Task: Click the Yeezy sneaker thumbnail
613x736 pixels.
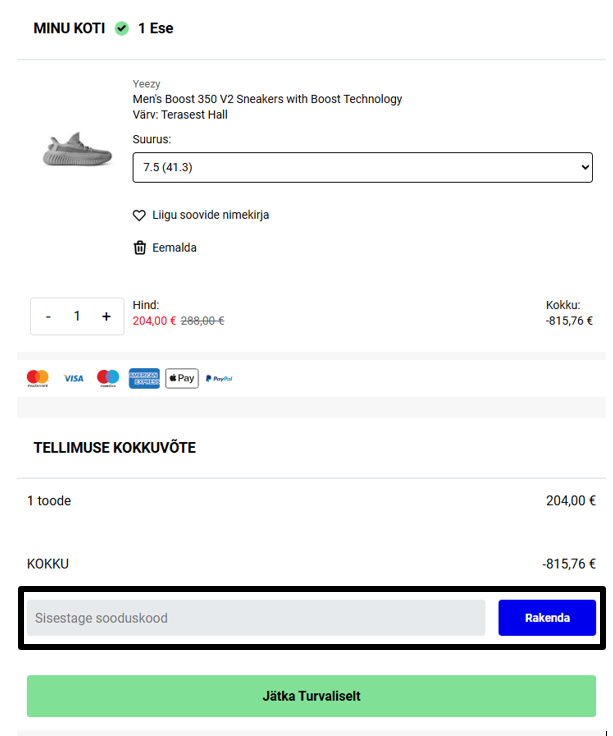Action: coord(76,150)
